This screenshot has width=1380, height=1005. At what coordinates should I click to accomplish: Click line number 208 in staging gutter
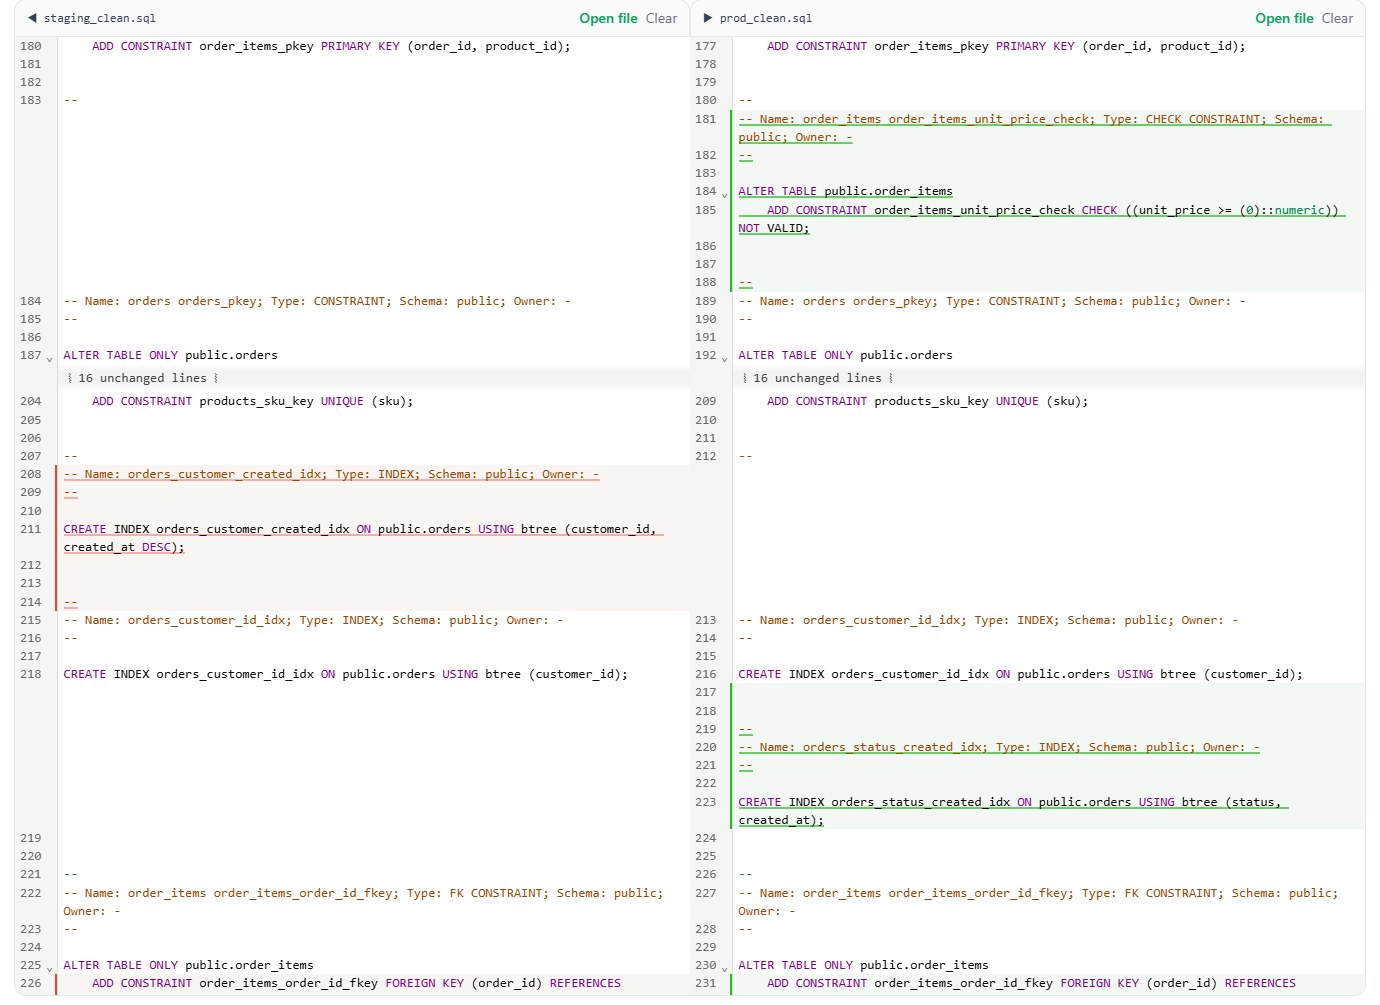[31, 474]
